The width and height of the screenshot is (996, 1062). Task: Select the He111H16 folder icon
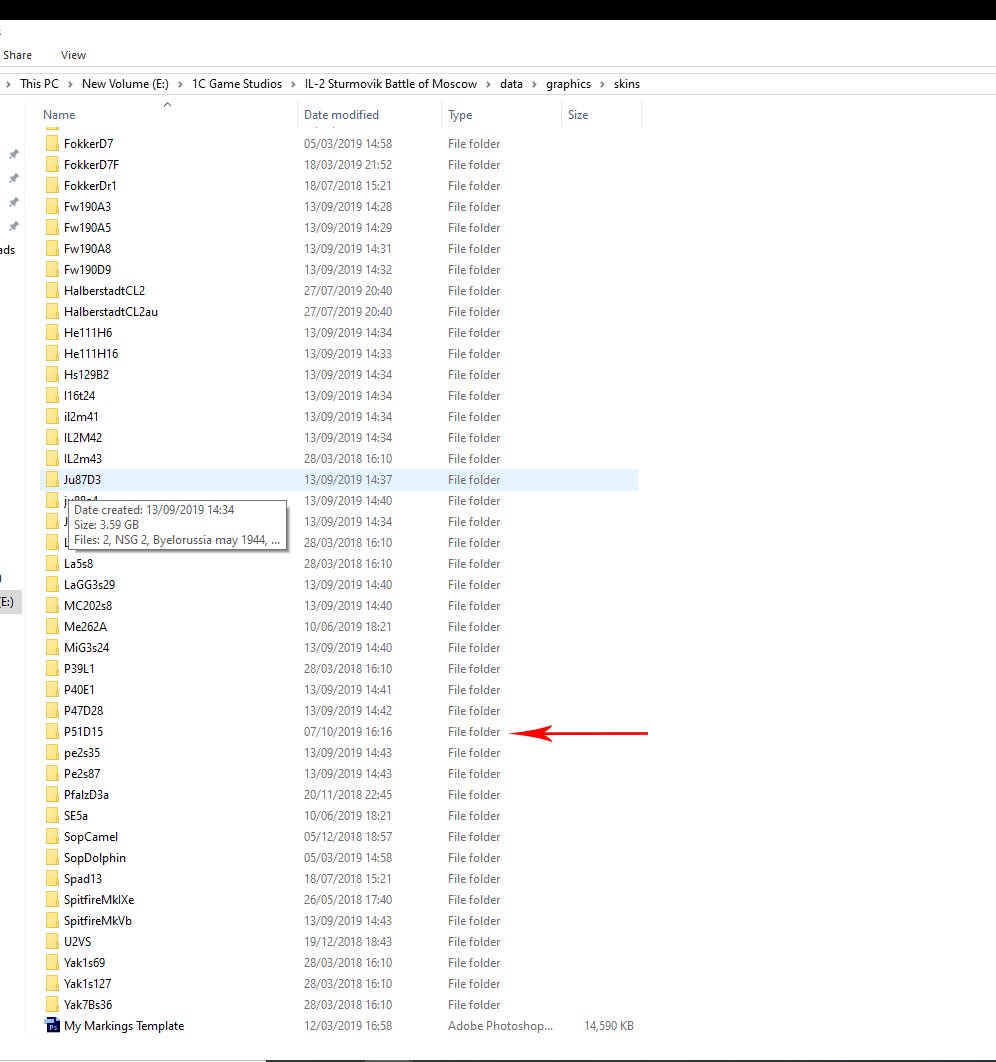tap(52, 354)
